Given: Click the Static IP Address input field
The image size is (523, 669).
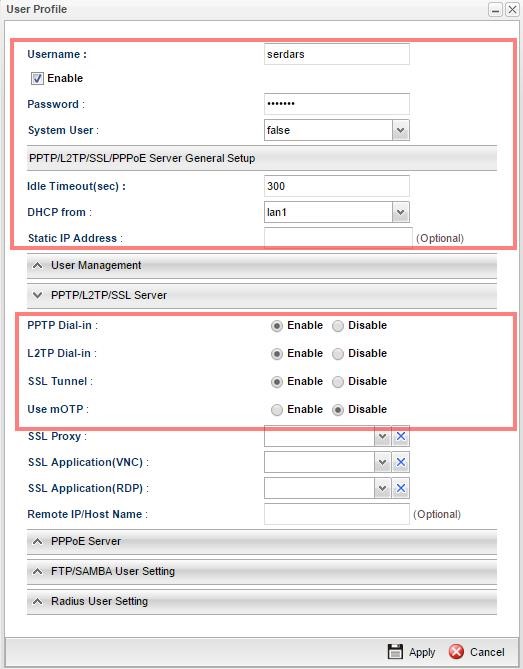Looking at the screenshot, I should coord(338,237).
